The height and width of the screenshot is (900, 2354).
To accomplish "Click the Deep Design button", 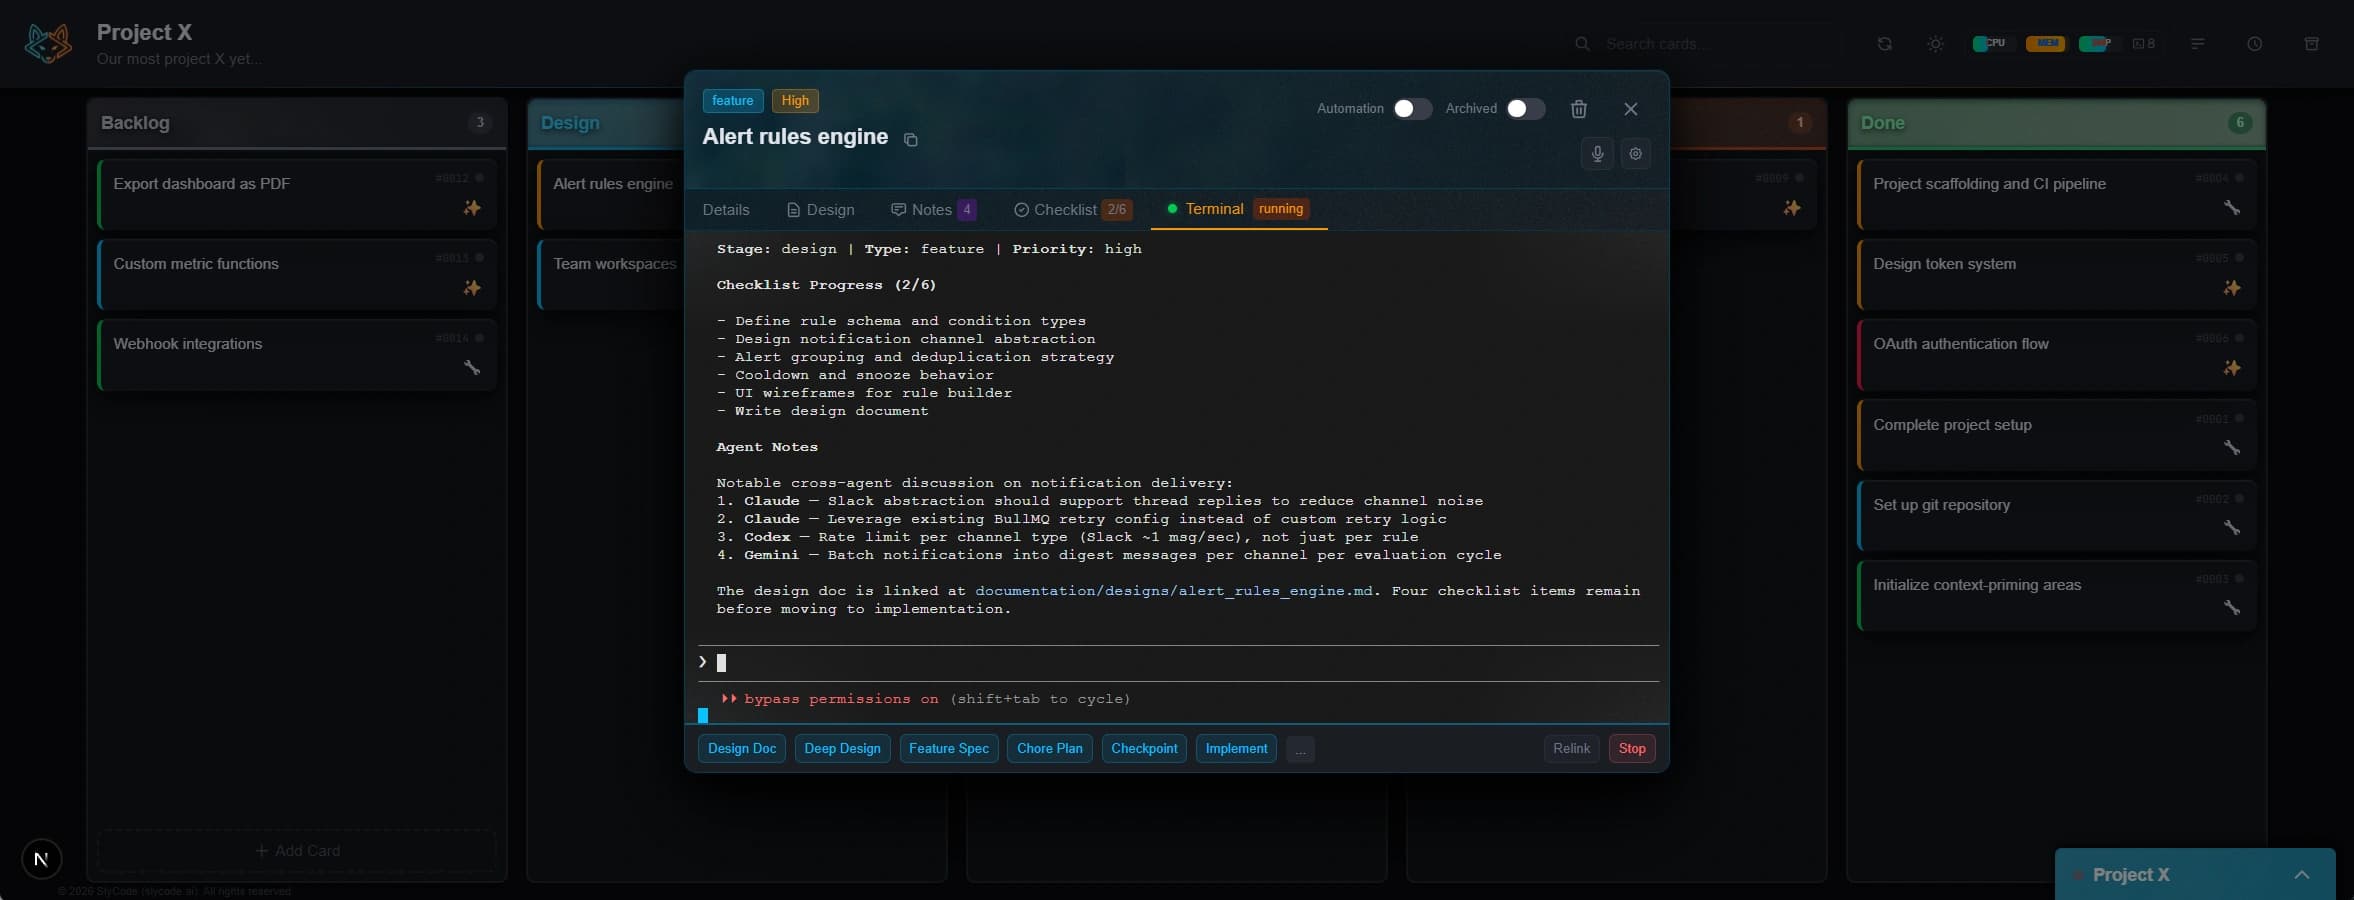I will [x=842, y=749].
